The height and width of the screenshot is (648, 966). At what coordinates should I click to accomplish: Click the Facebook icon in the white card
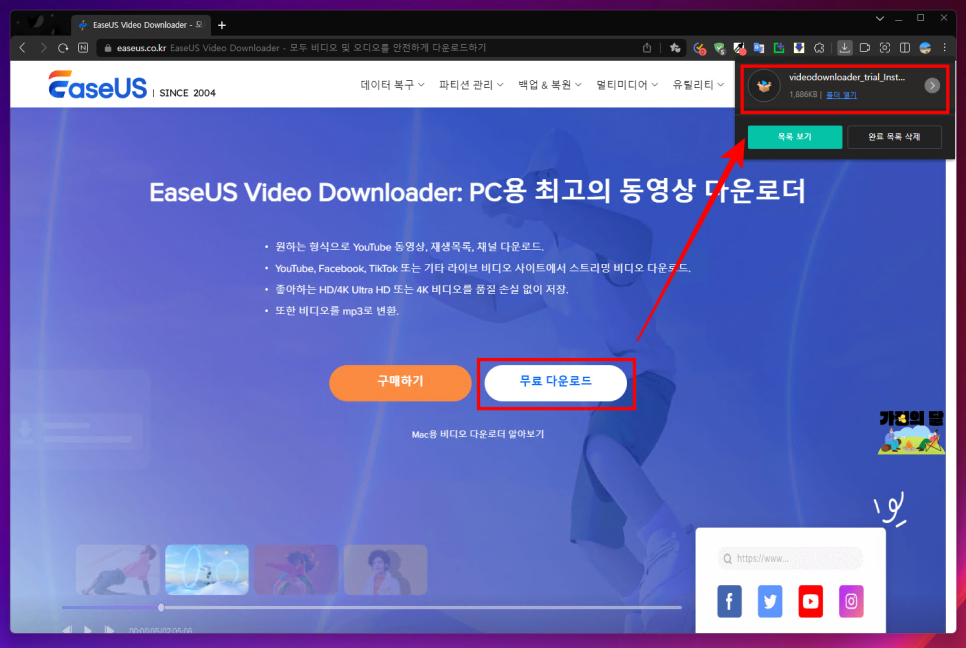(x=729, y=601)
